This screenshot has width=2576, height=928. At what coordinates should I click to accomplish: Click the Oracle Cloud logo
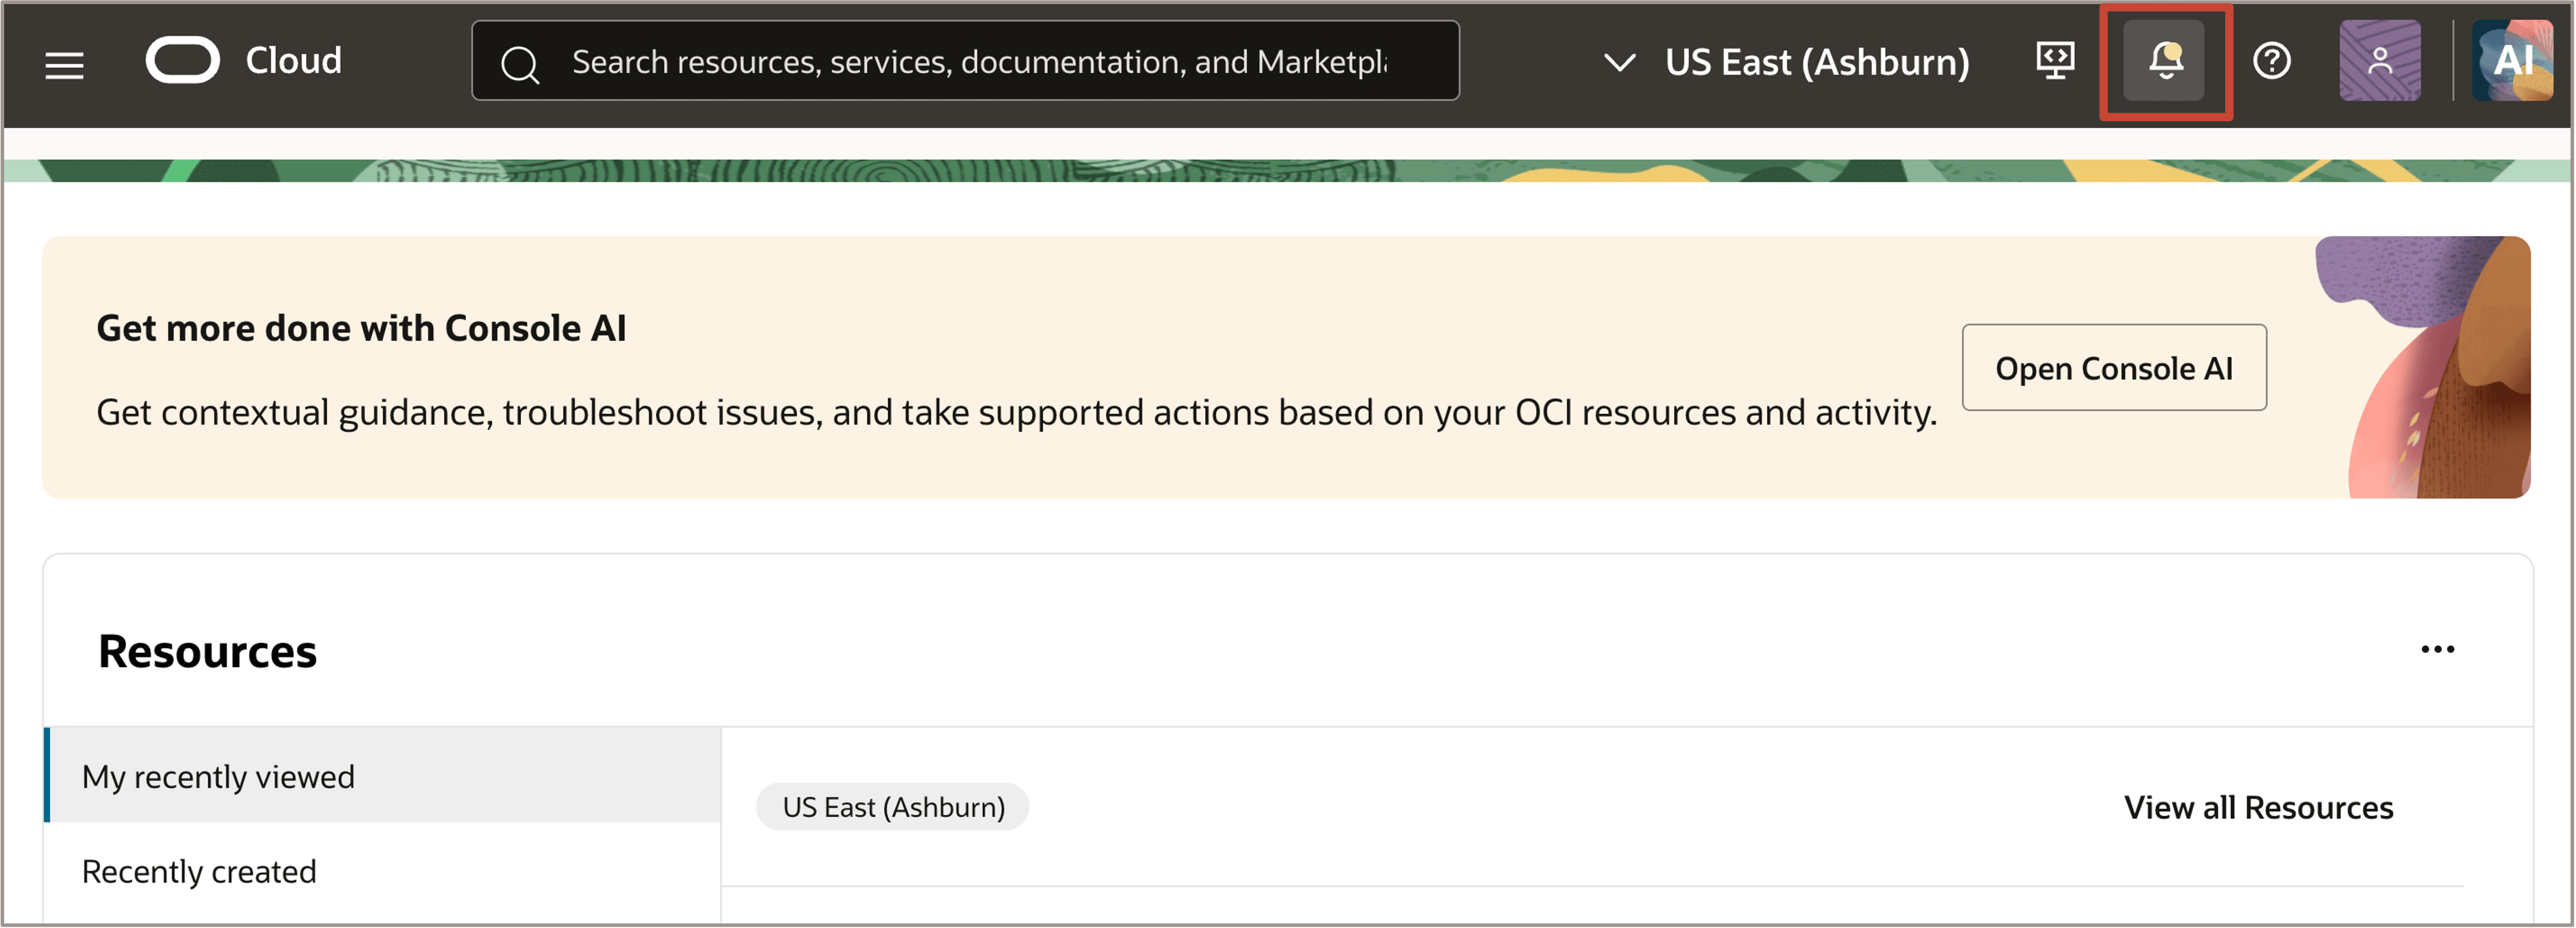coord(183,61)
